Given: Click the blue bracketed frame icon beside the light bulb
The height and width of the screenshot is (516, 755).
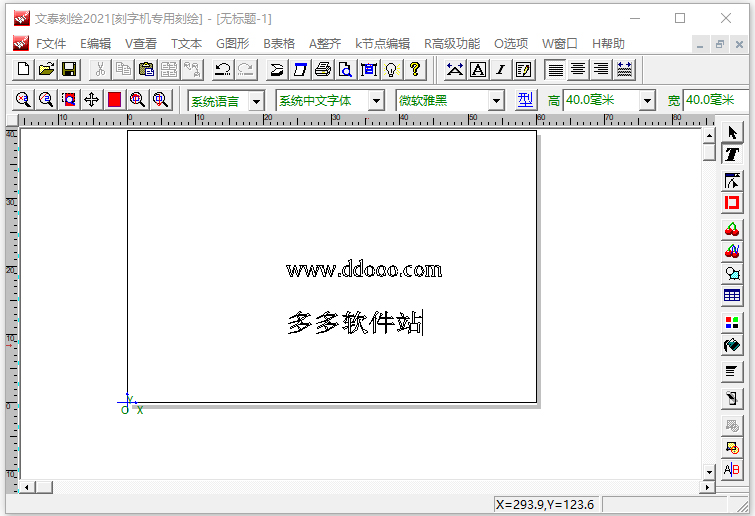Looking at the screenshot, I should click(x=369, y=69).
